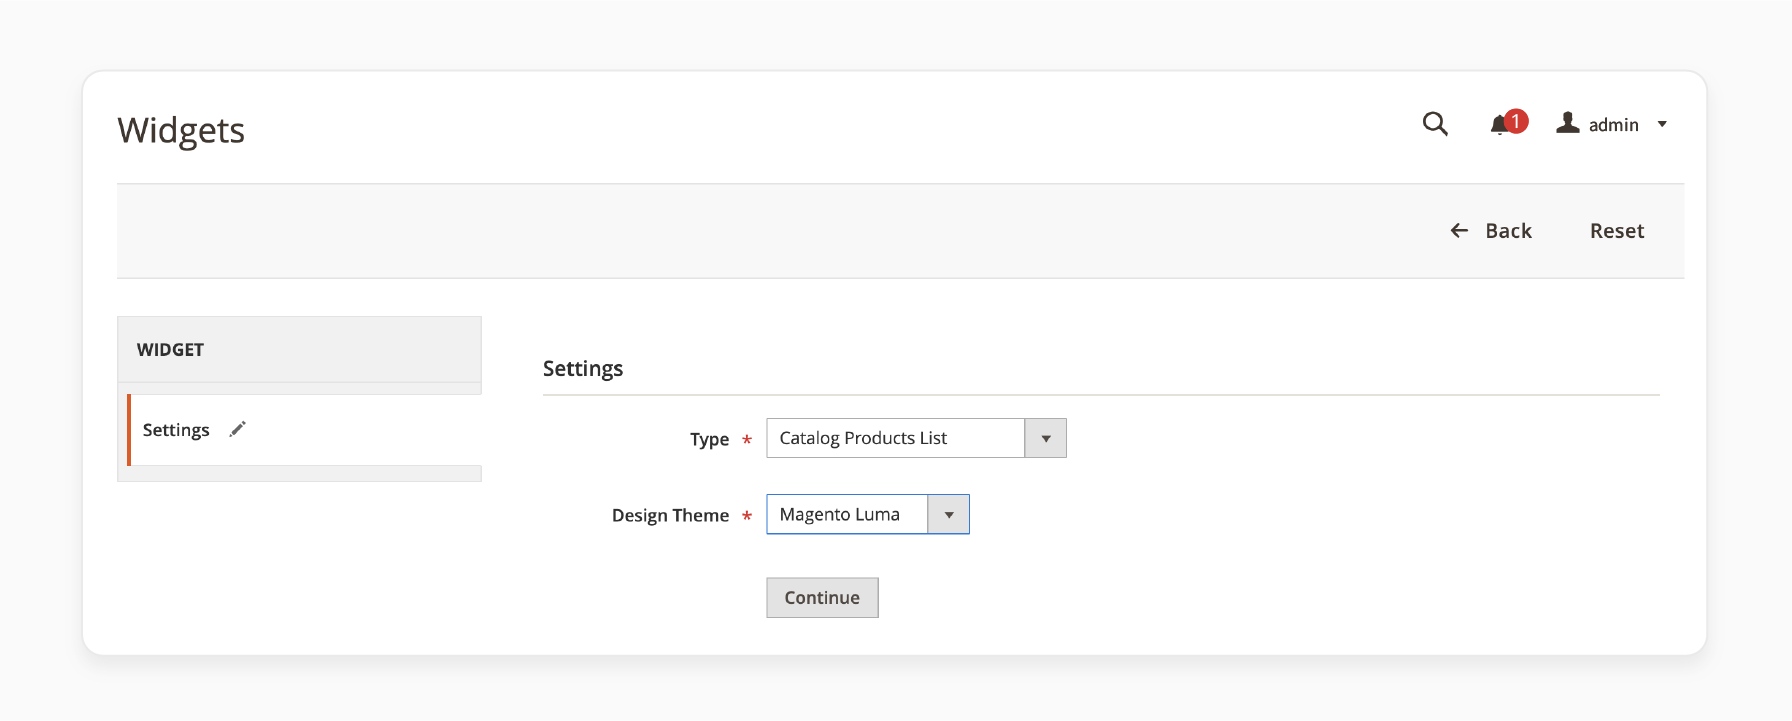Screen dimensions: 1792x721
Task: Click the admin user avatar icon
Action: point(1568,123)
